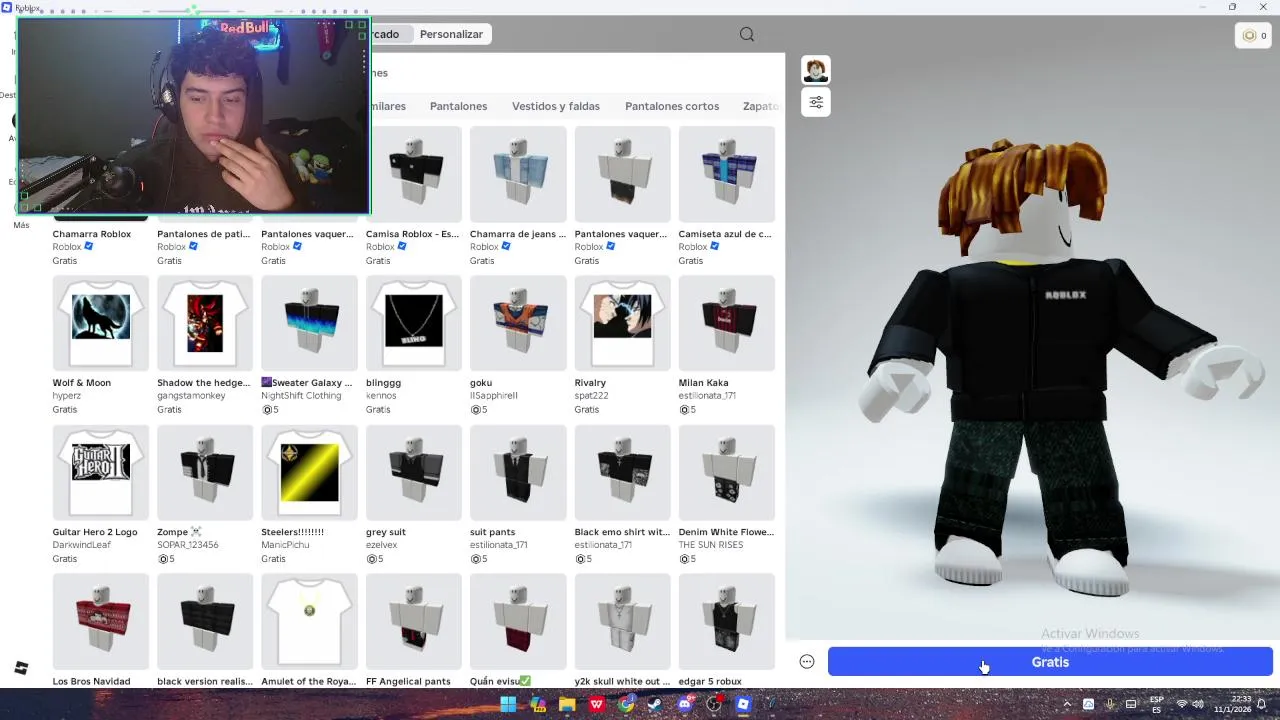The height and width of the screenshot is (720, 1280).
Task: Select the Pantalones category tab
Action: point(458,106)
